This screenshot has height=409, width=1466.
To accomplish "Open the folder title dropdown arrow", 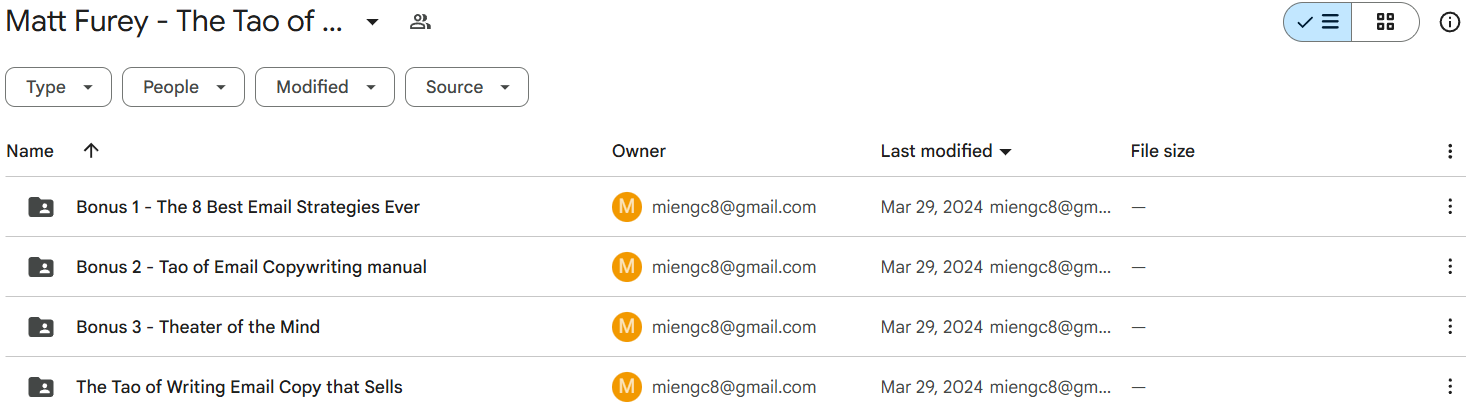I will click(372, 22).
